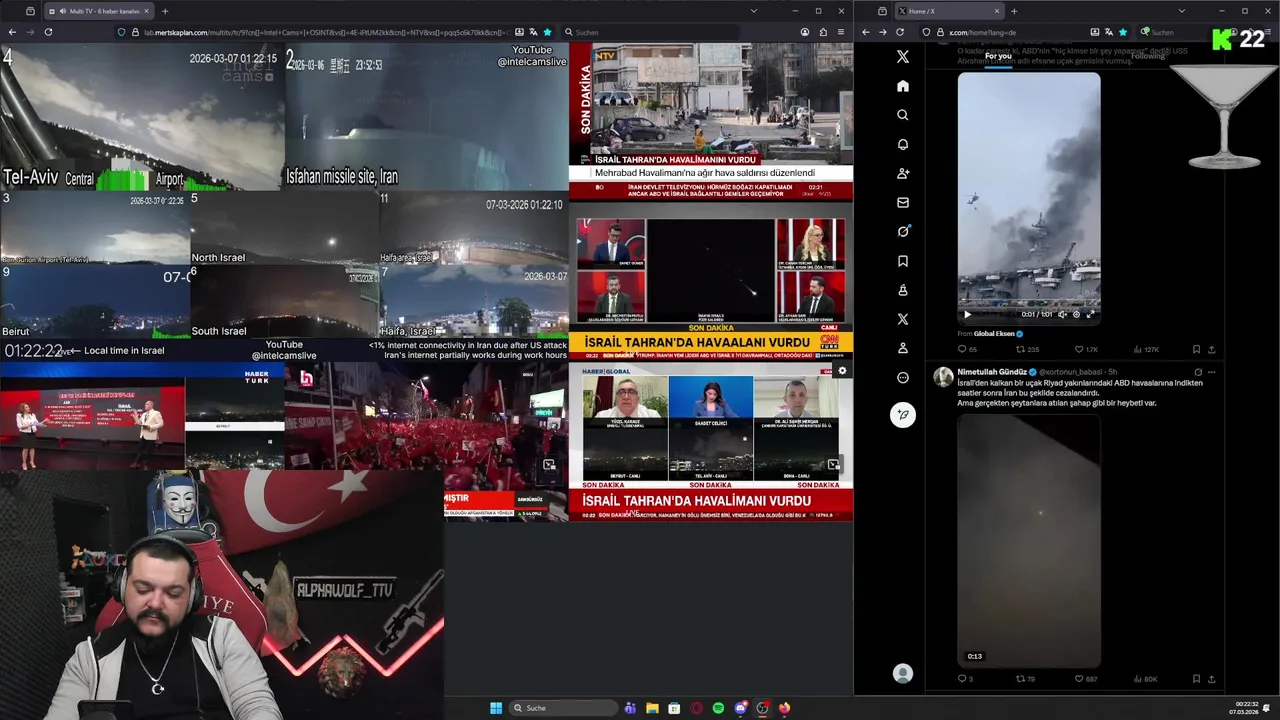List all tabs dropdown in Multi TV window
The image size is (1280, 720).
(x=754, y=11)
